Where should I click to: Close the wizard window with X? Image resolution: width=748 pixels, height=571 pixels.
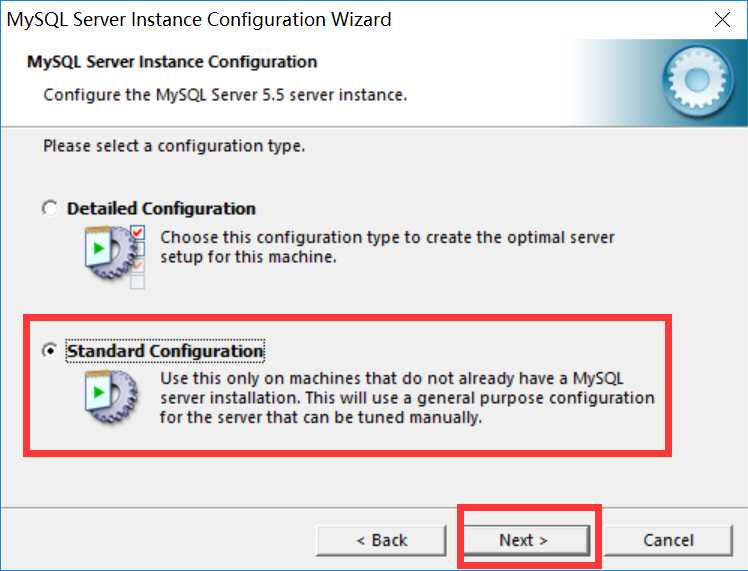click(722, 20)
